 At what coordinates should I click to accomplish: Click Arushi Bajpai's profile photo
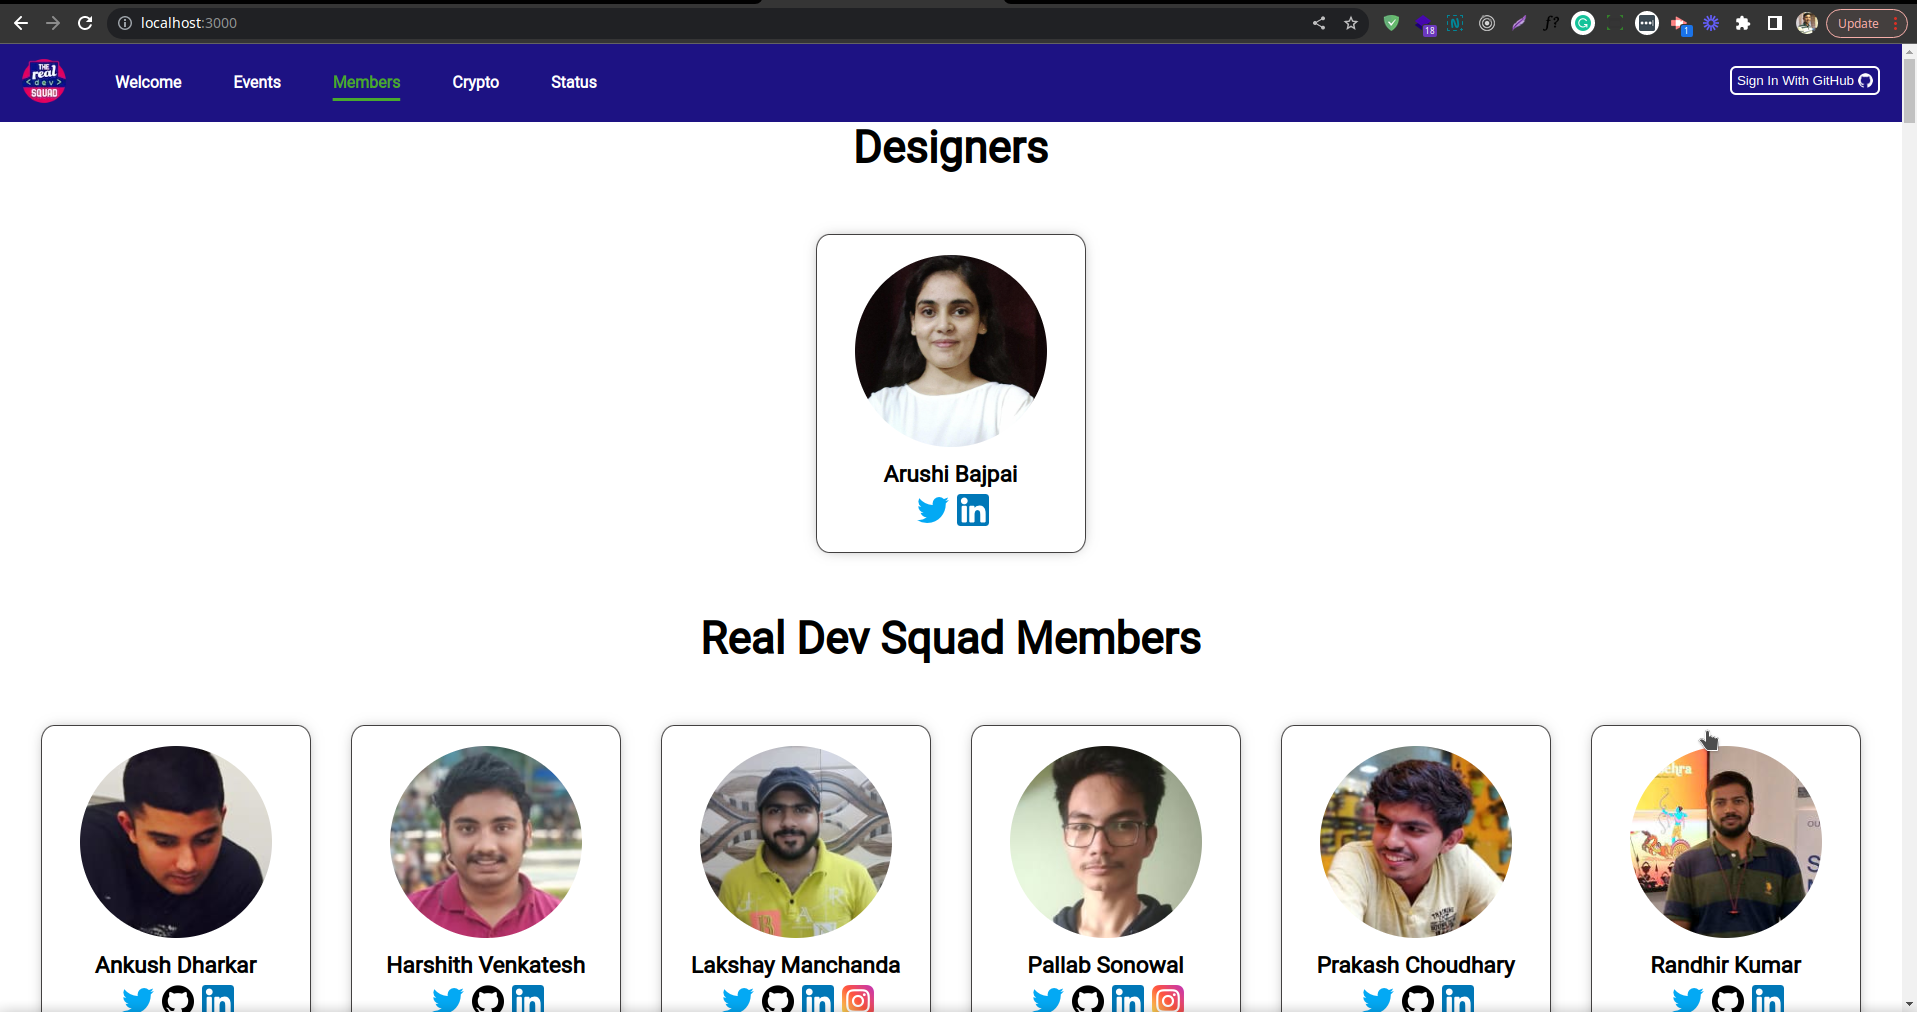coord(951,351)
